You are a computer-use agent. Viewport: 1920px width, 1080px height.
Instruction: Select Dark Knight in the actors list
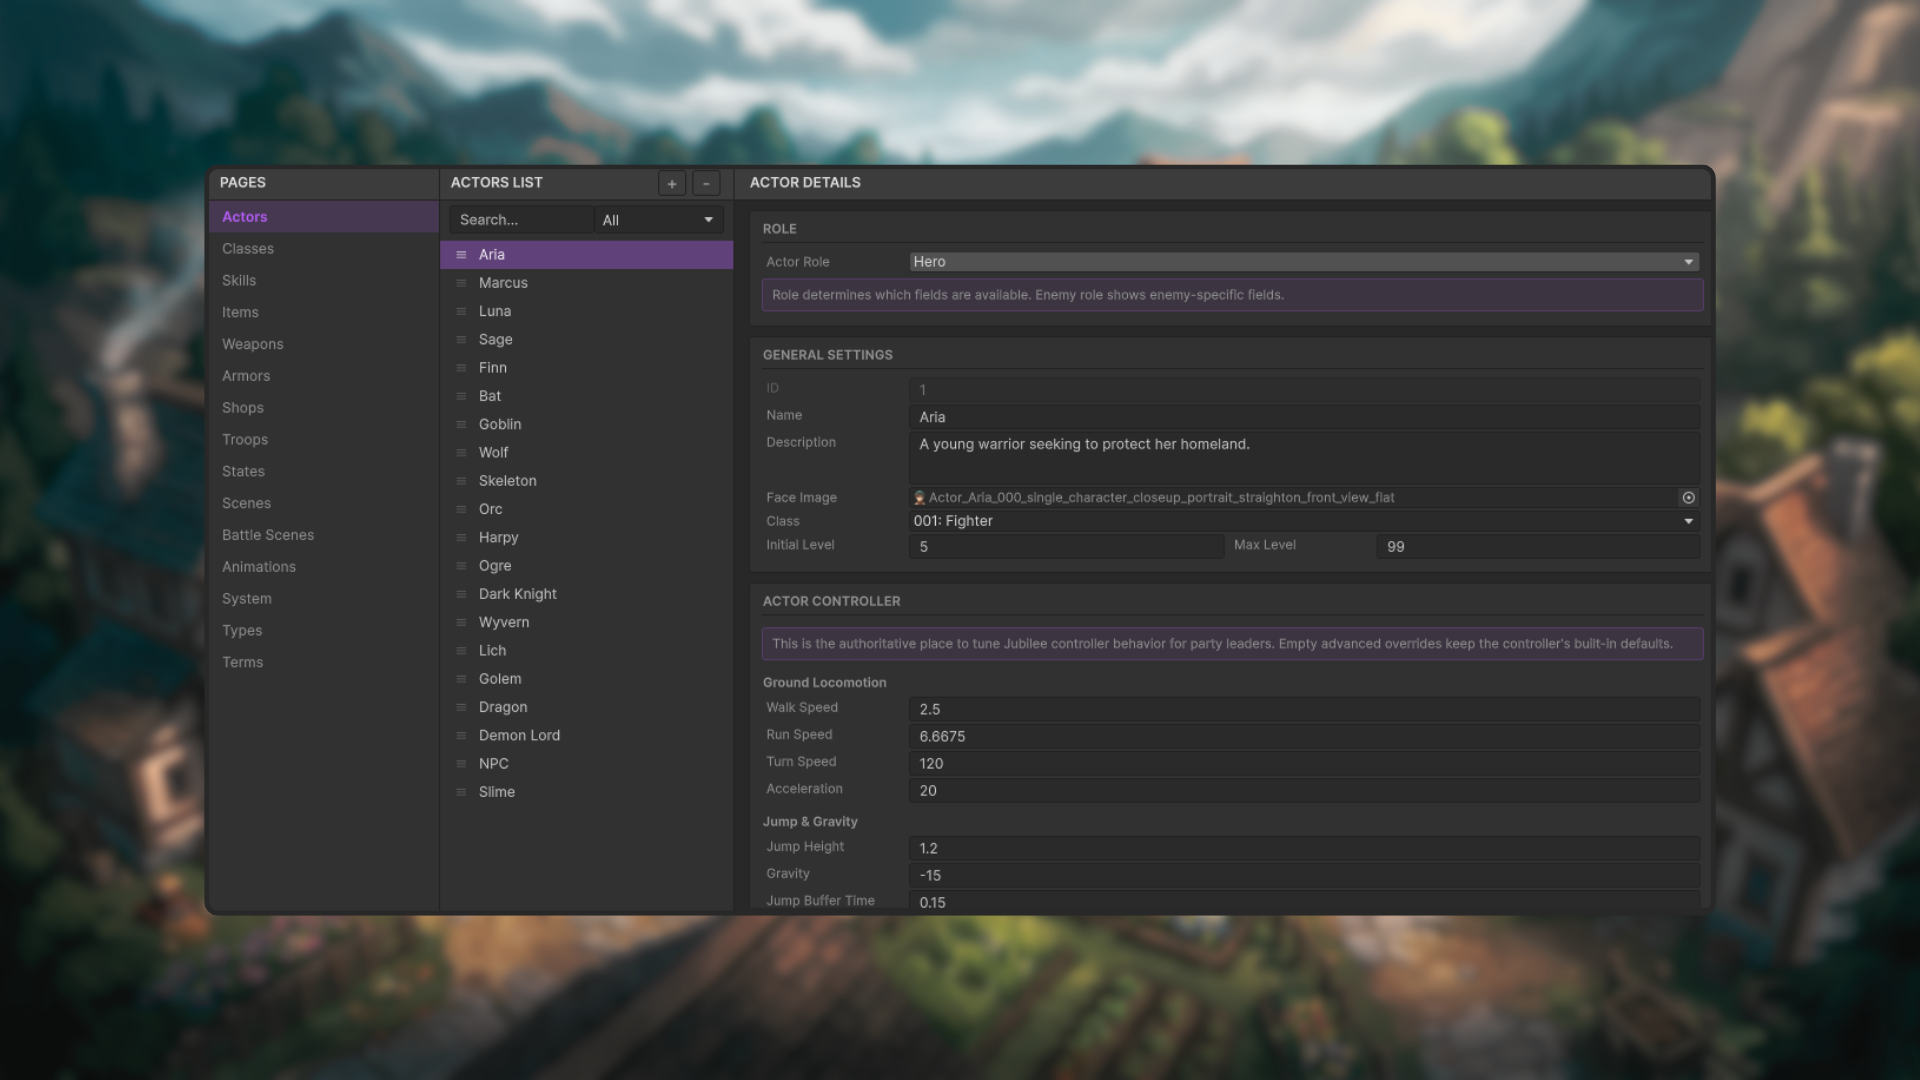pos(586,594)
